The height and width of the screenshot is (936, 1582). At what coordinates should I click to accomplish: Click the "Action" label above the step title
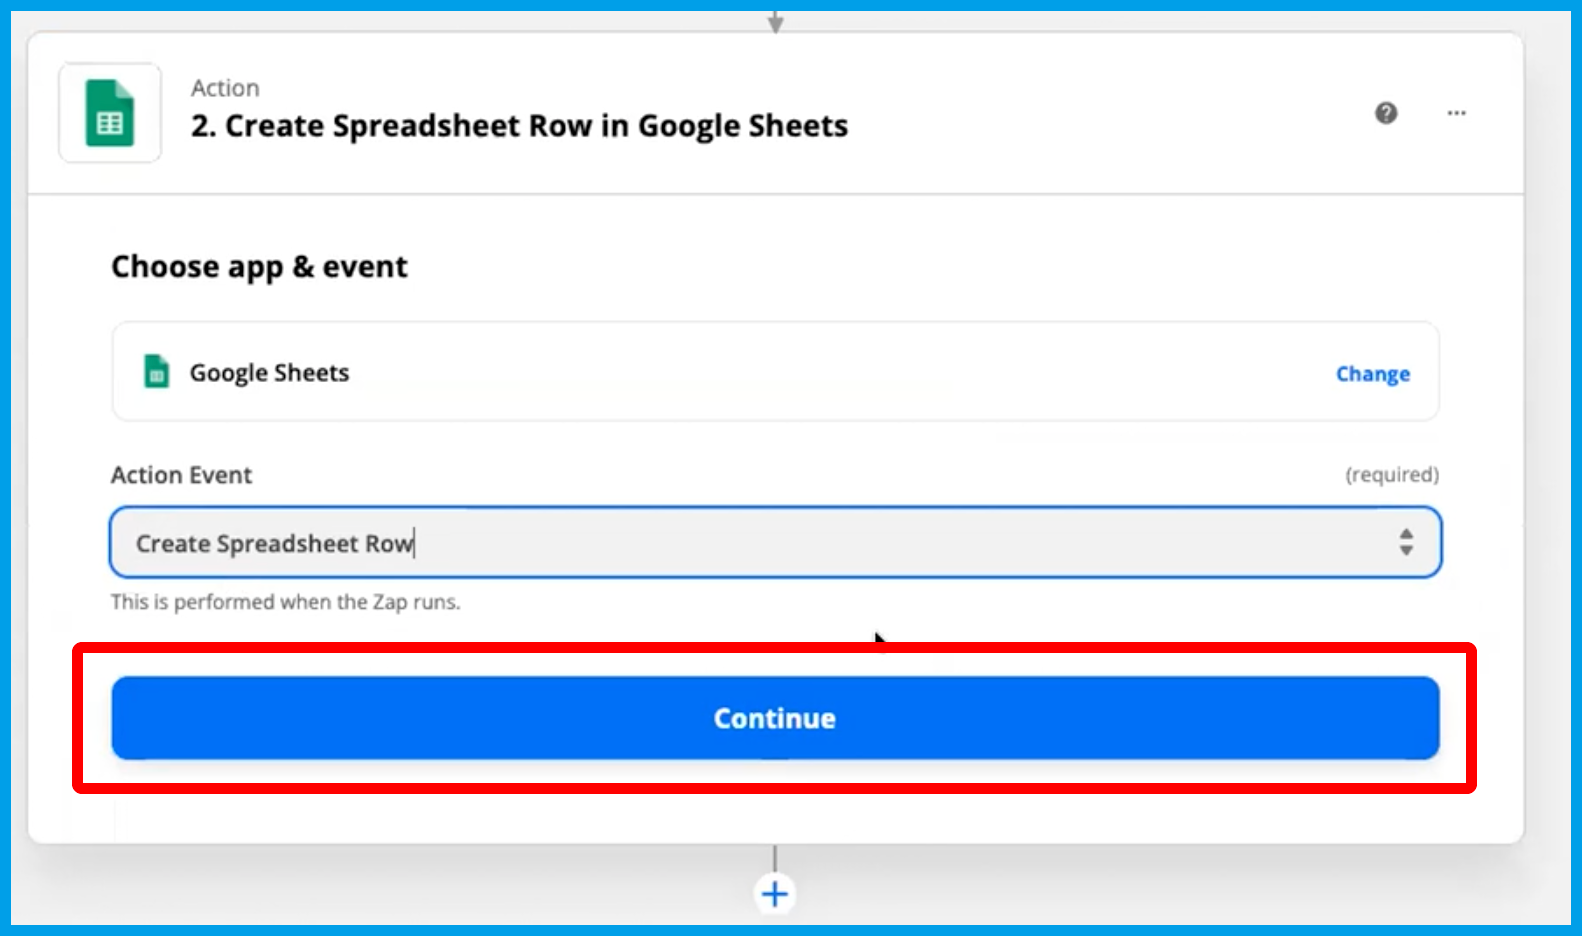tap(225, 88)
